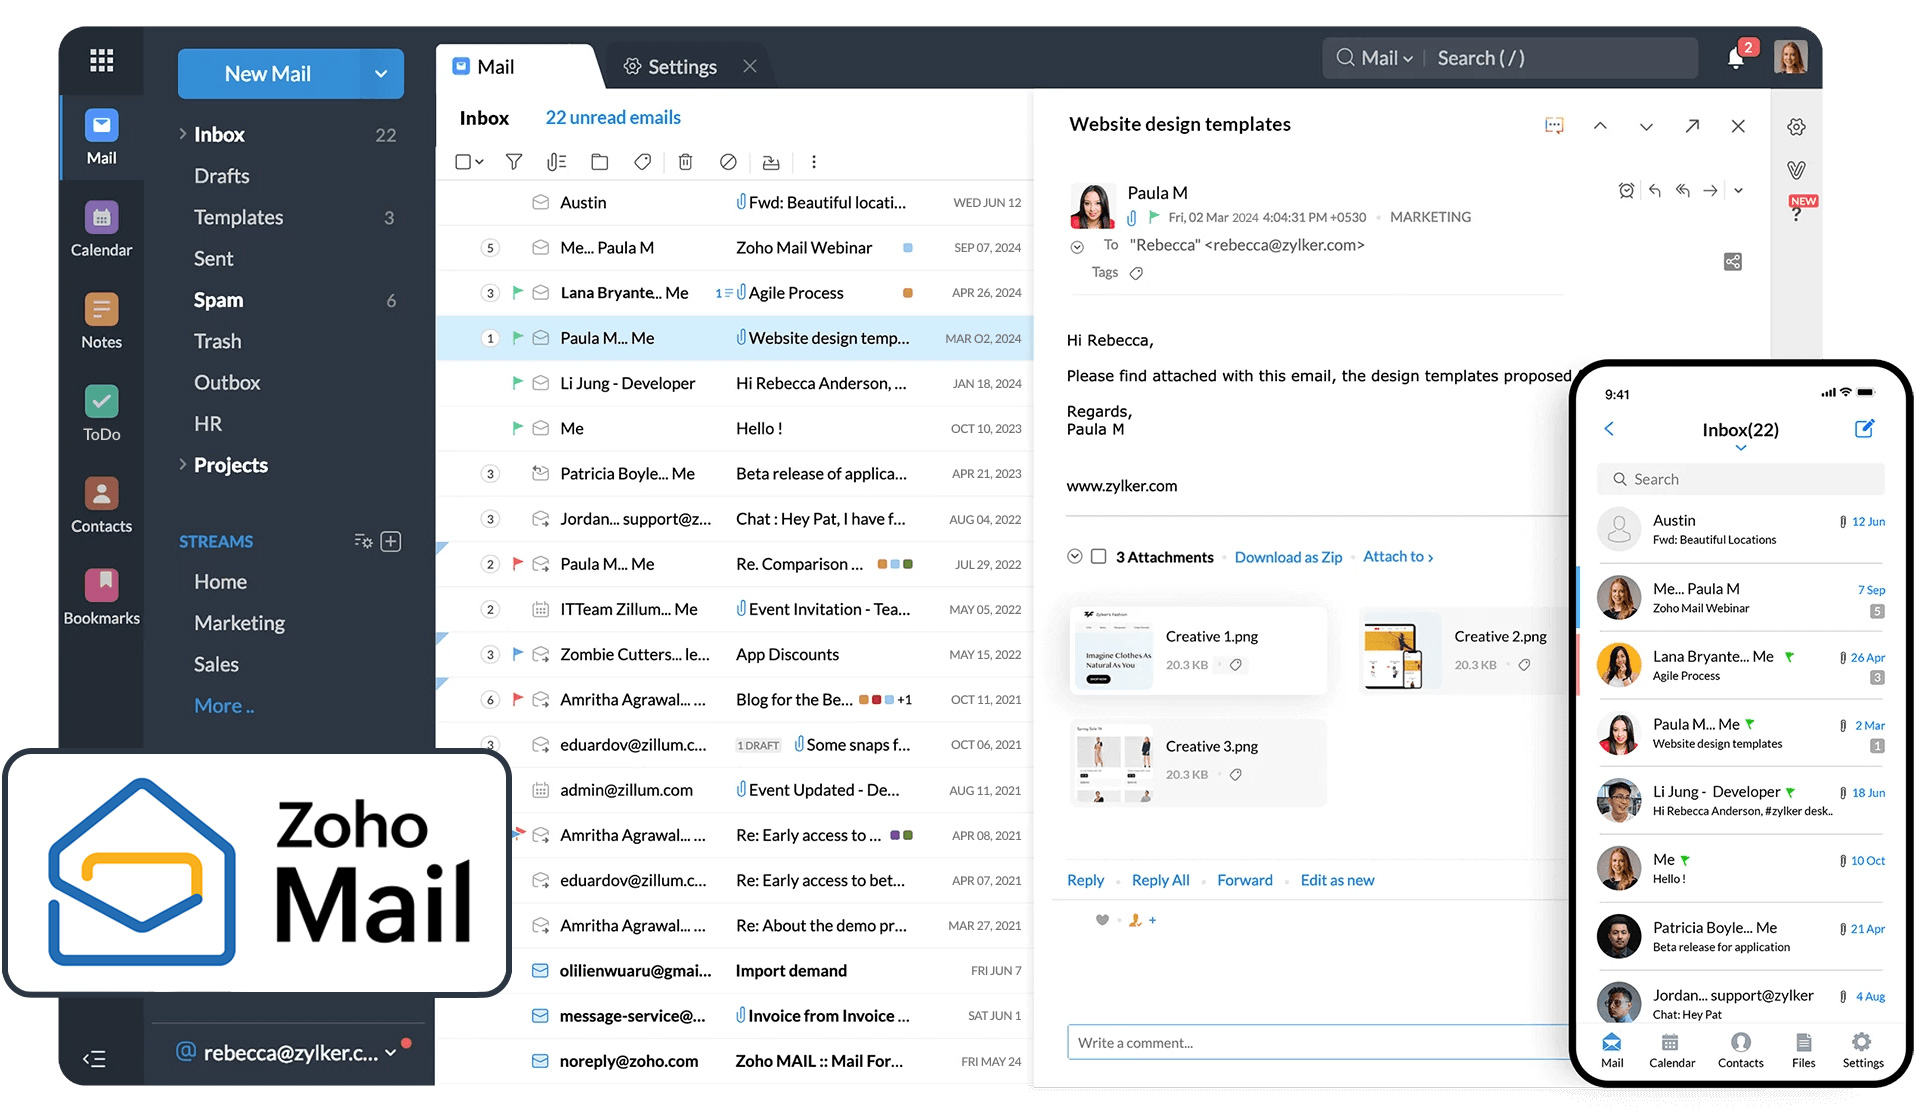Click the mark as spam block icon
The width and height of the screenshot is (1920, 1113).
click(728, 161)
